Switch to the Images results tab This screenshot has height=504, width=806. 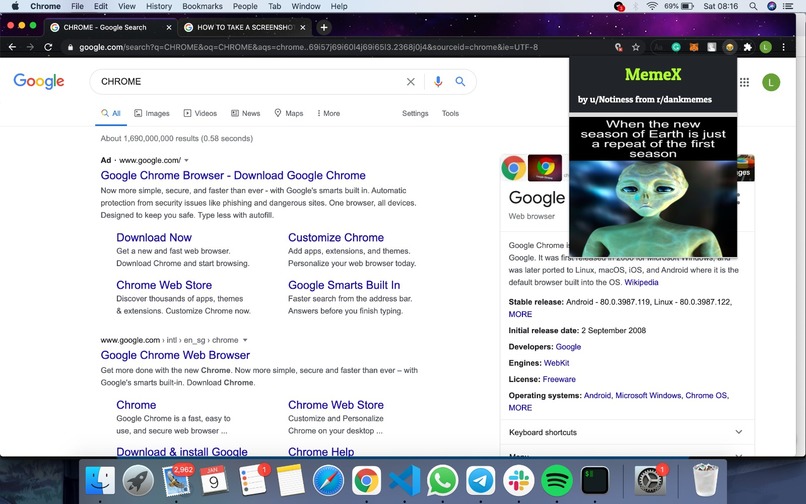click(152, 113)
